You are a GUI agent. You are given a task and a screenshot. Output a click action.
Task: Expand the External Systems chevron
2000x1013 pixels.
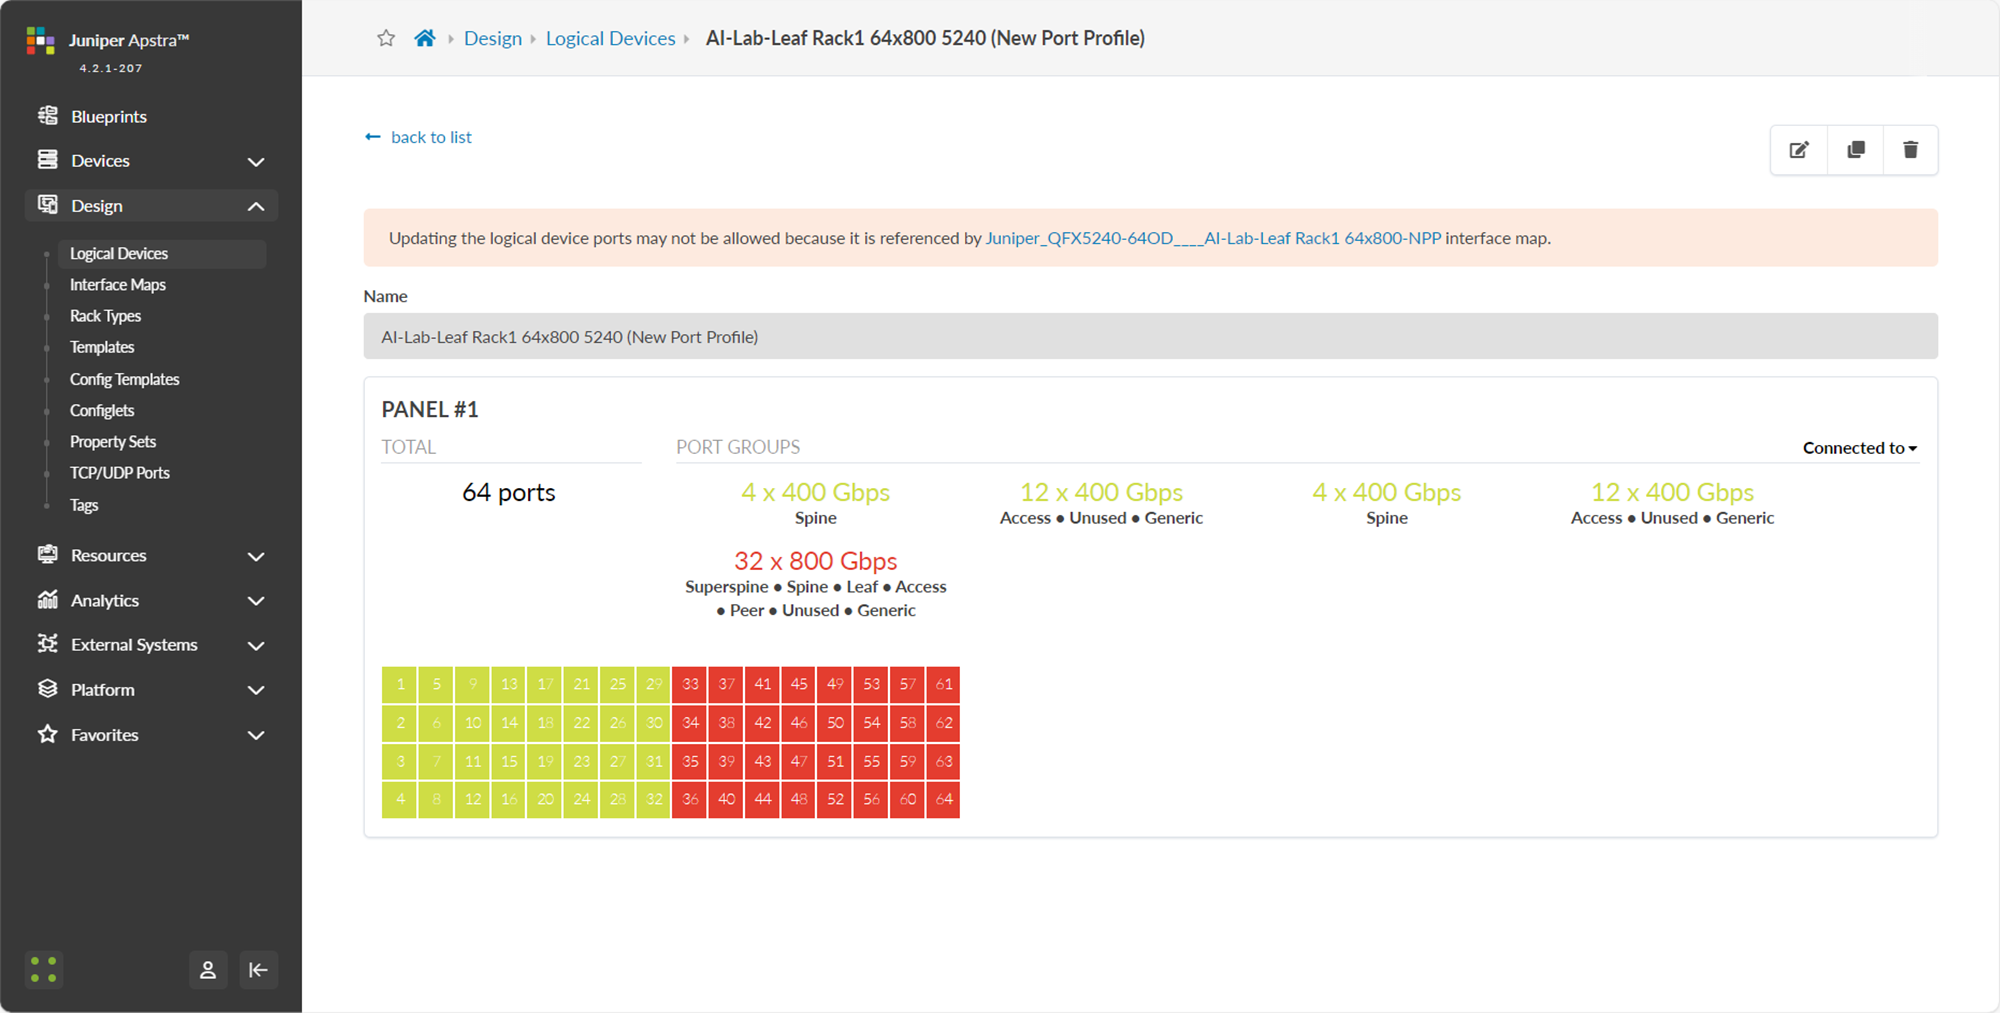[x=256, y=645]
